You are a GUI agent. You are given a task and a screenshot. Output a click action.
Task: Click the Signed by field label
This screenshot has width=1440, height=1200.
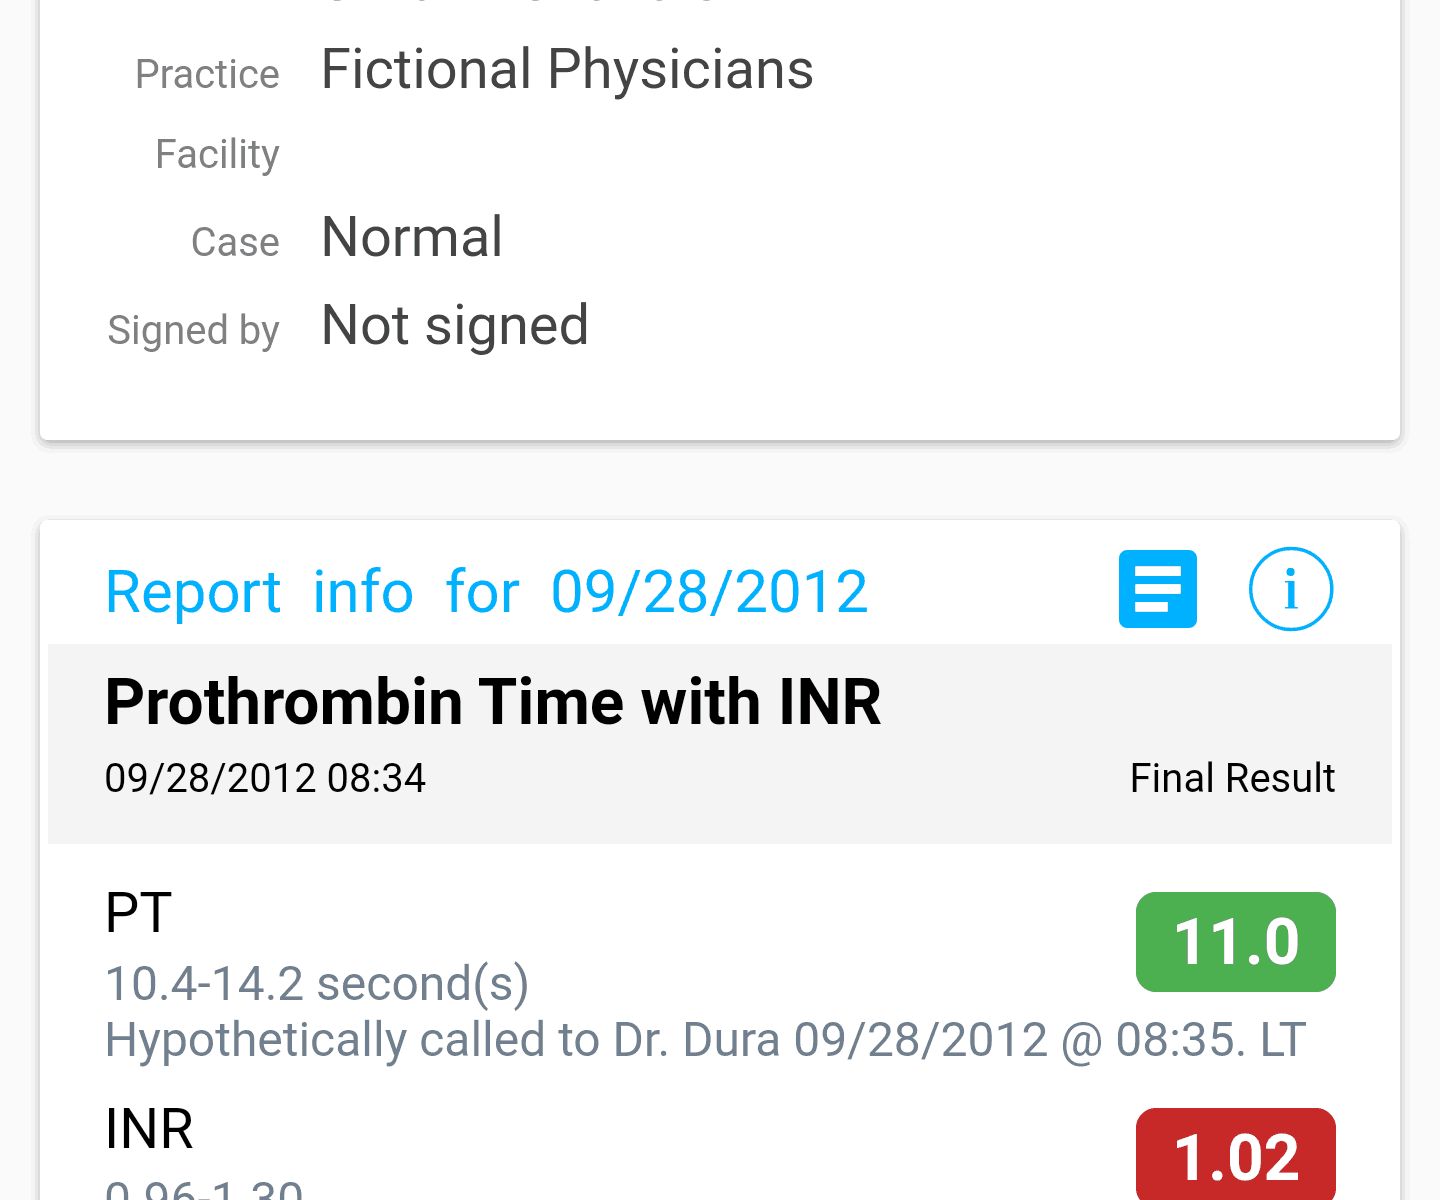coord(193,330)
